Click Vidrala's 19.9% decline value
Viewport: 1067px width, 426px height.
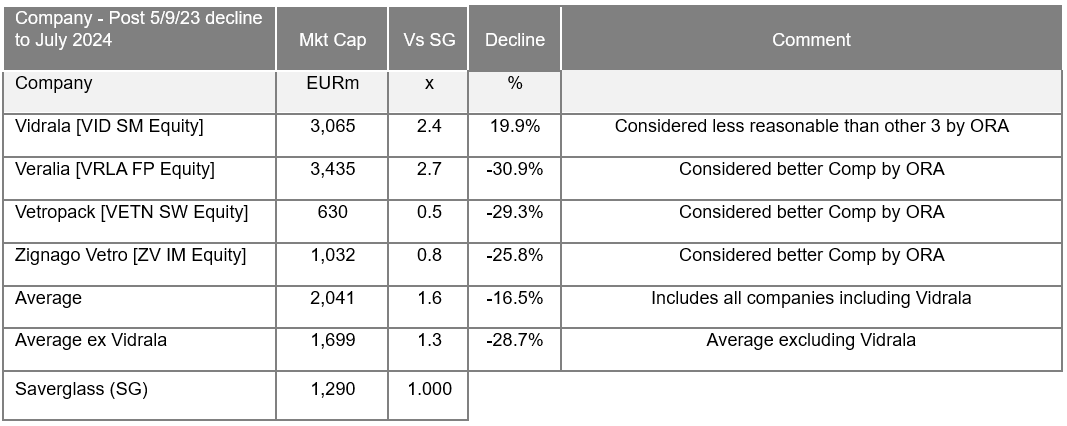point(515,126)
